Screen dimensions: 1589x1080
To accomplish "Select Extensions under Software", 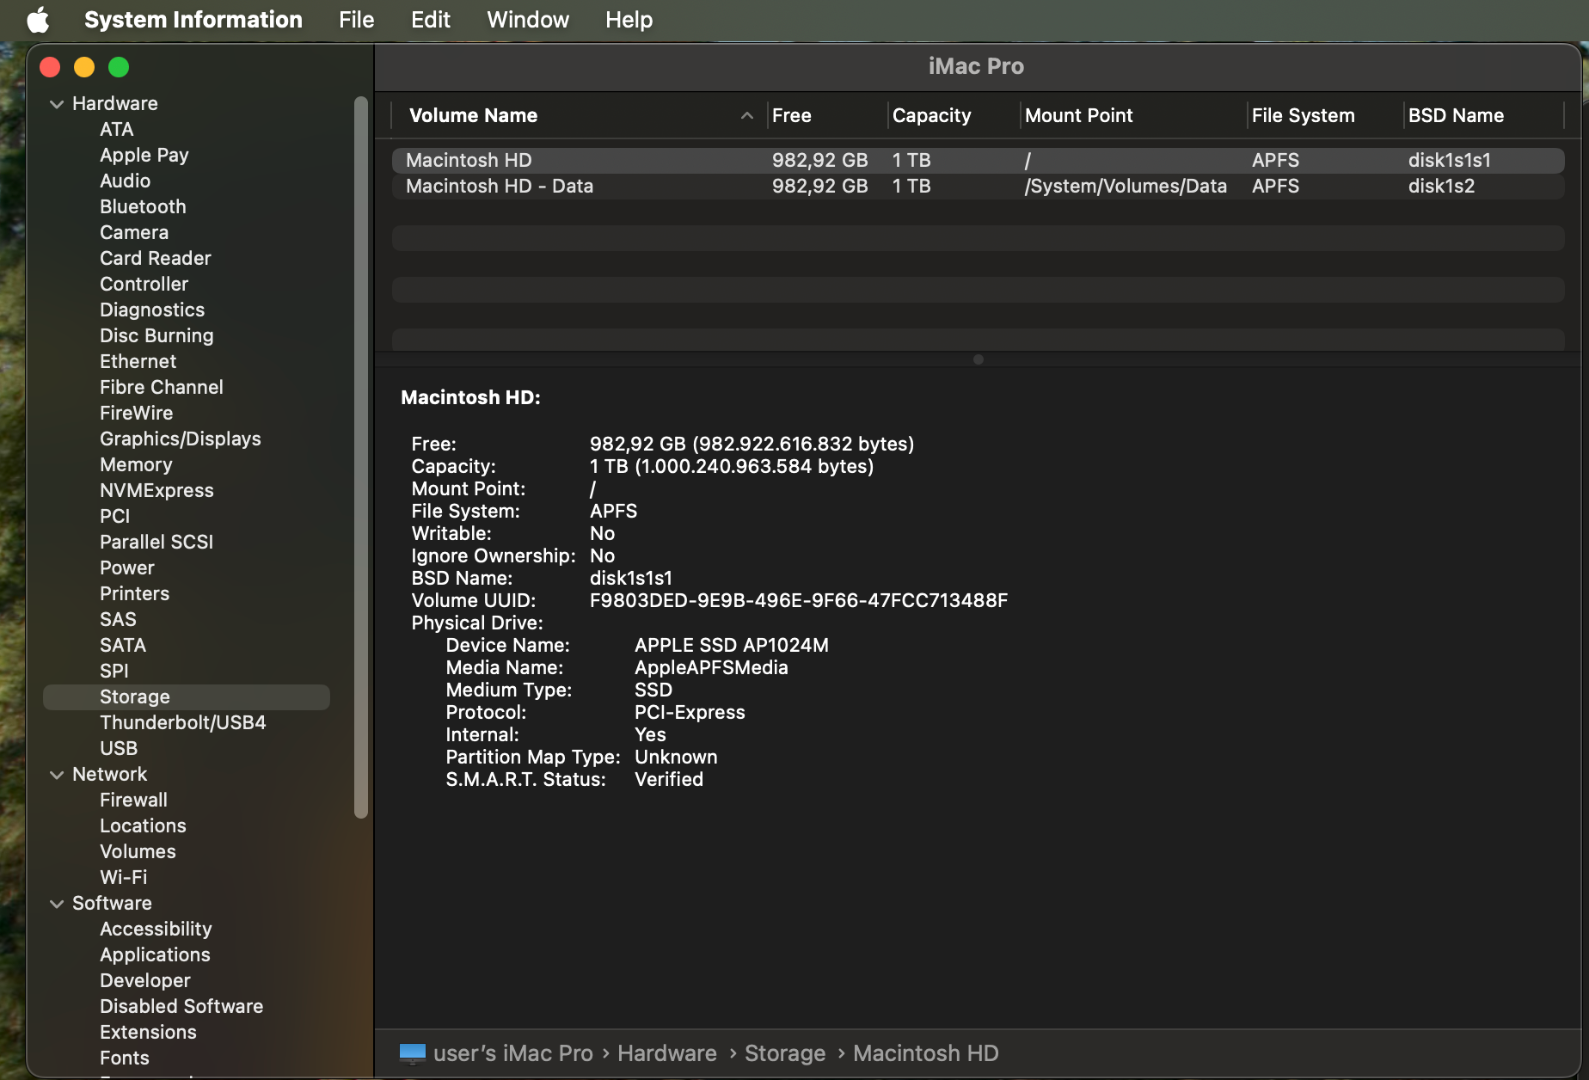I will point(148,1033).
